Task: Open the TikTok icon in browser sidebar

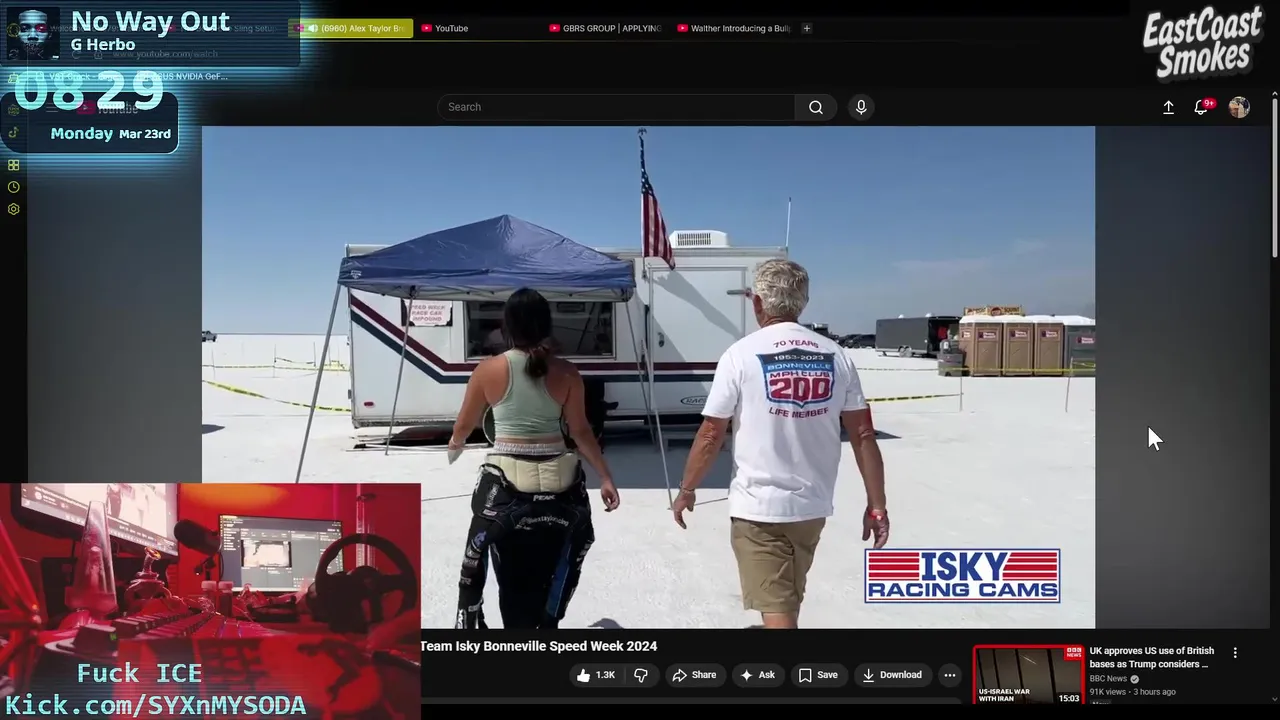Action: pyautogui.click(x=13, y=132)
